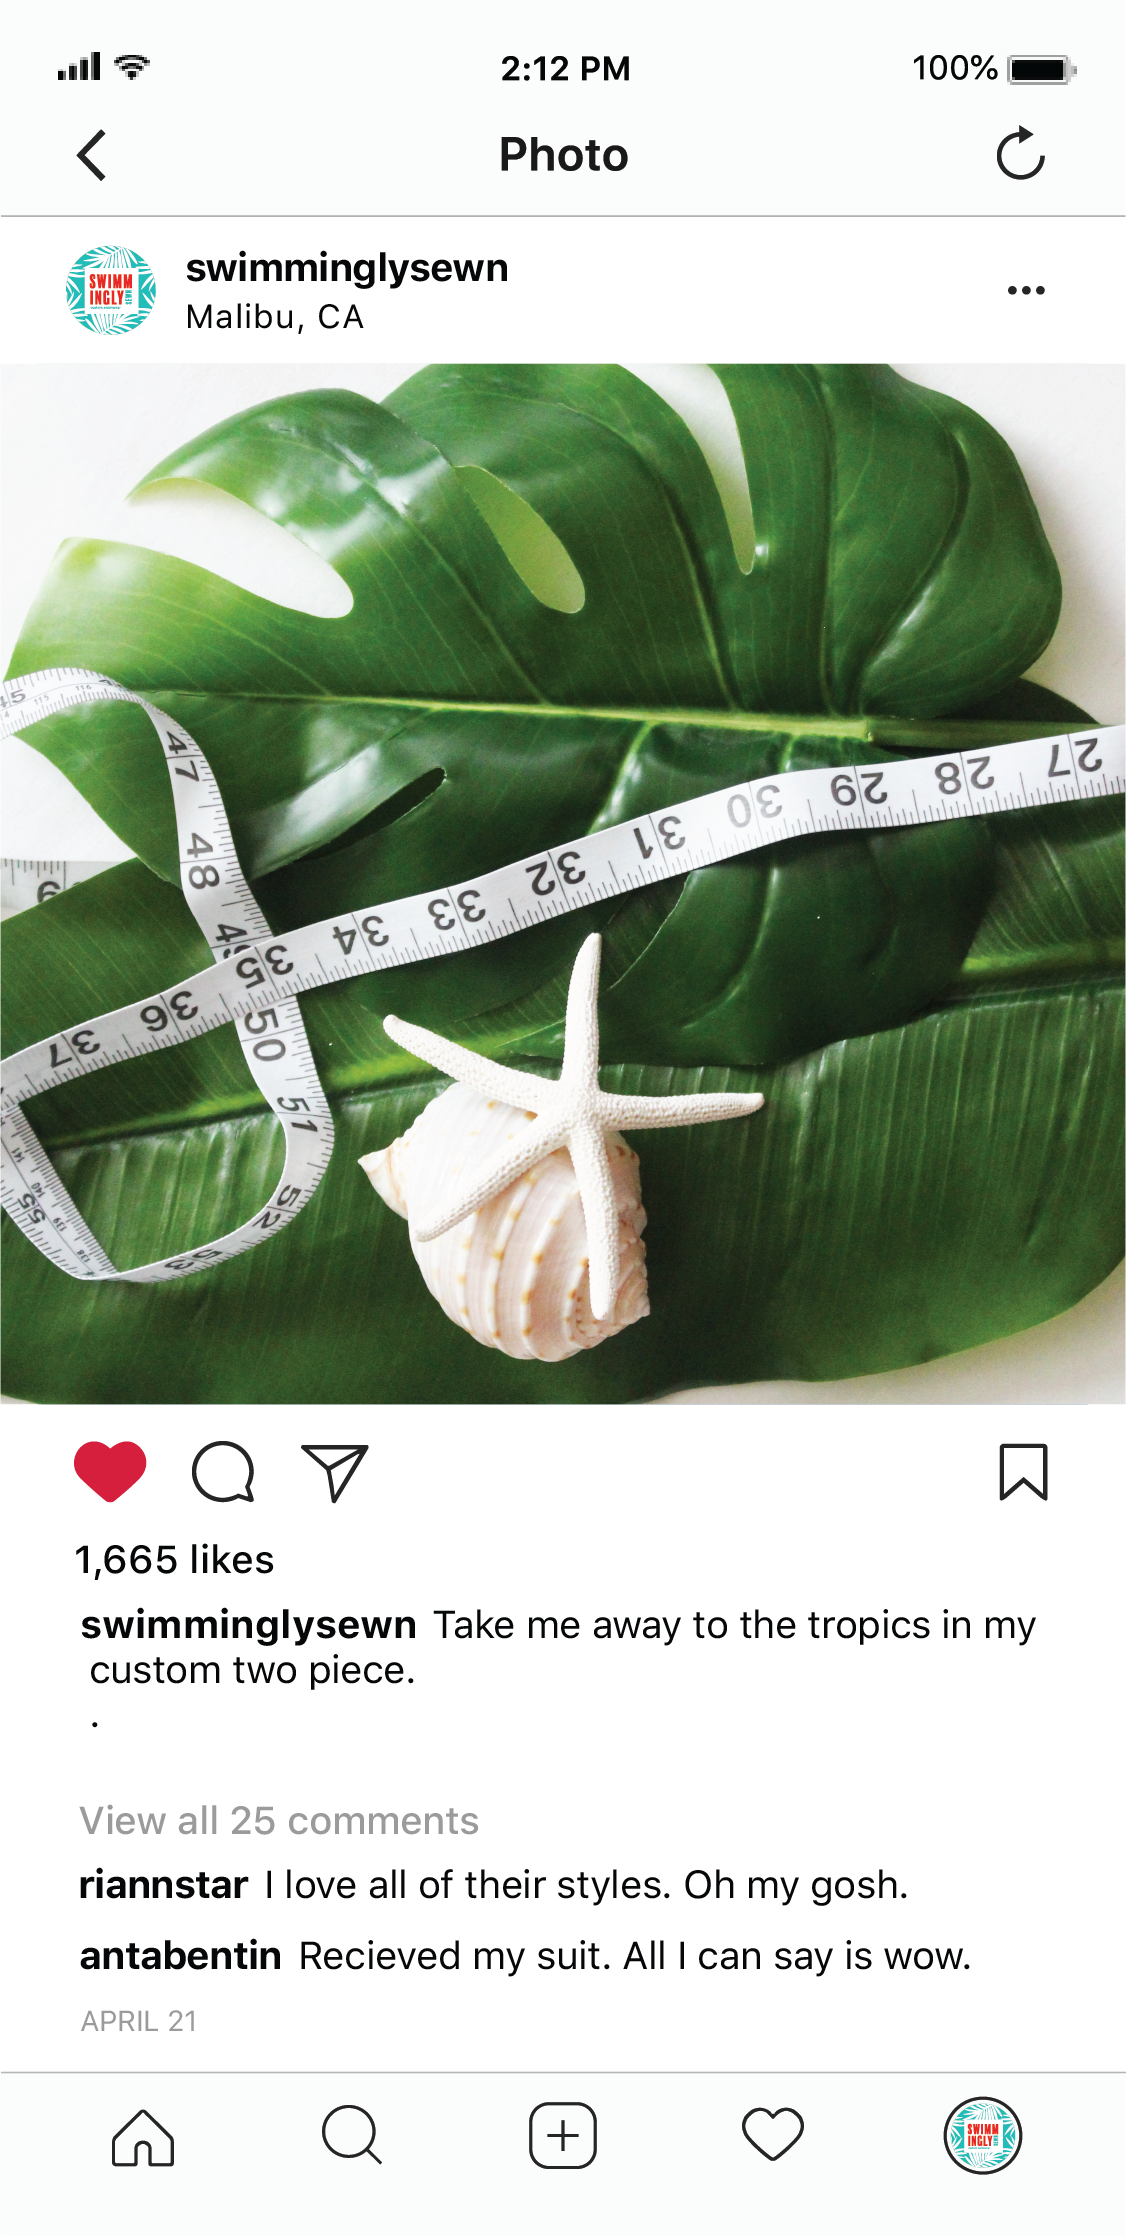Expand View all 25 comments
1126x2236 pixels.
(279, 1821)
